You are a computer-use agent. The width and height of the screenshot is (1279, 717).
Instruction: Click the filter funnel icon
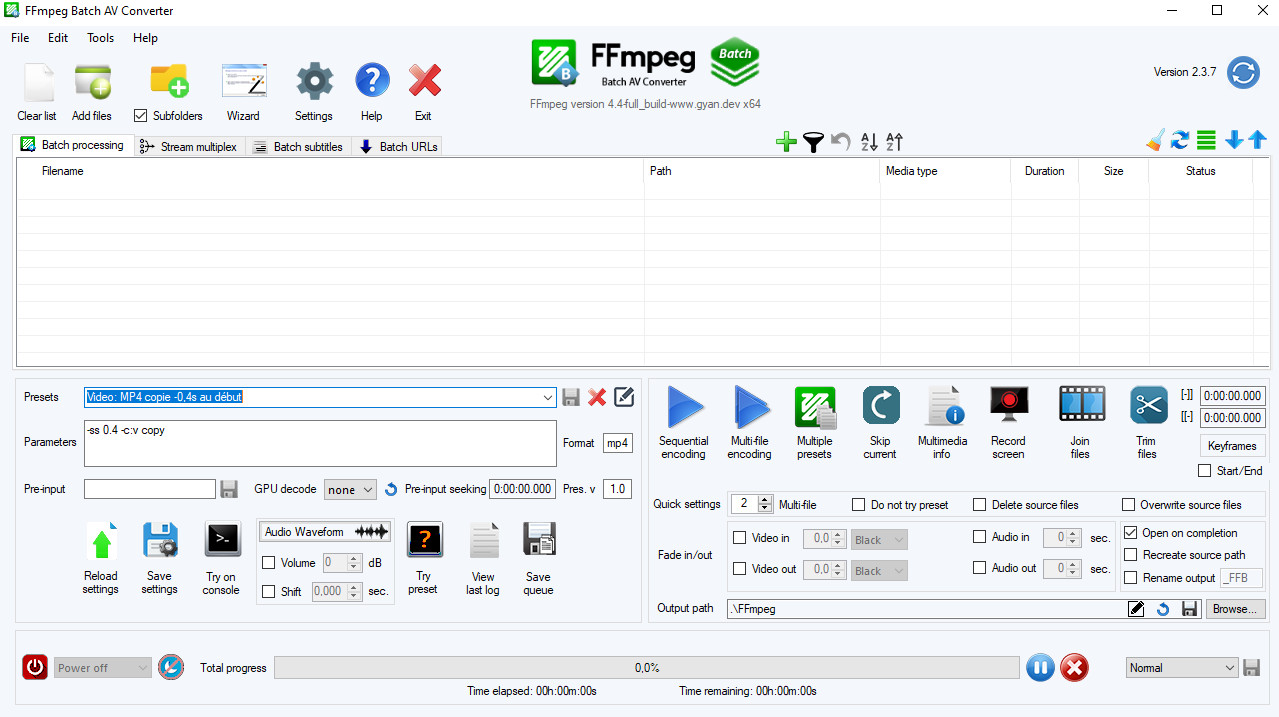pos(814,142)
